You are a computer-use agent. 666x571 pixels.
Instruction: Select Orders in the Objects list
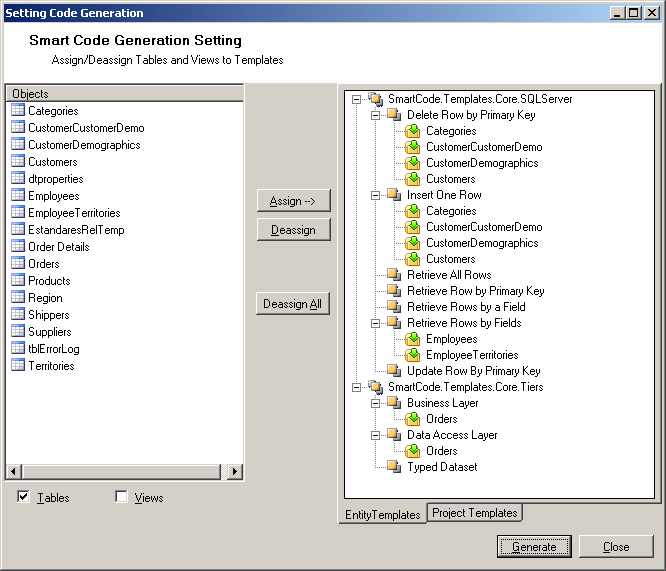44,264
